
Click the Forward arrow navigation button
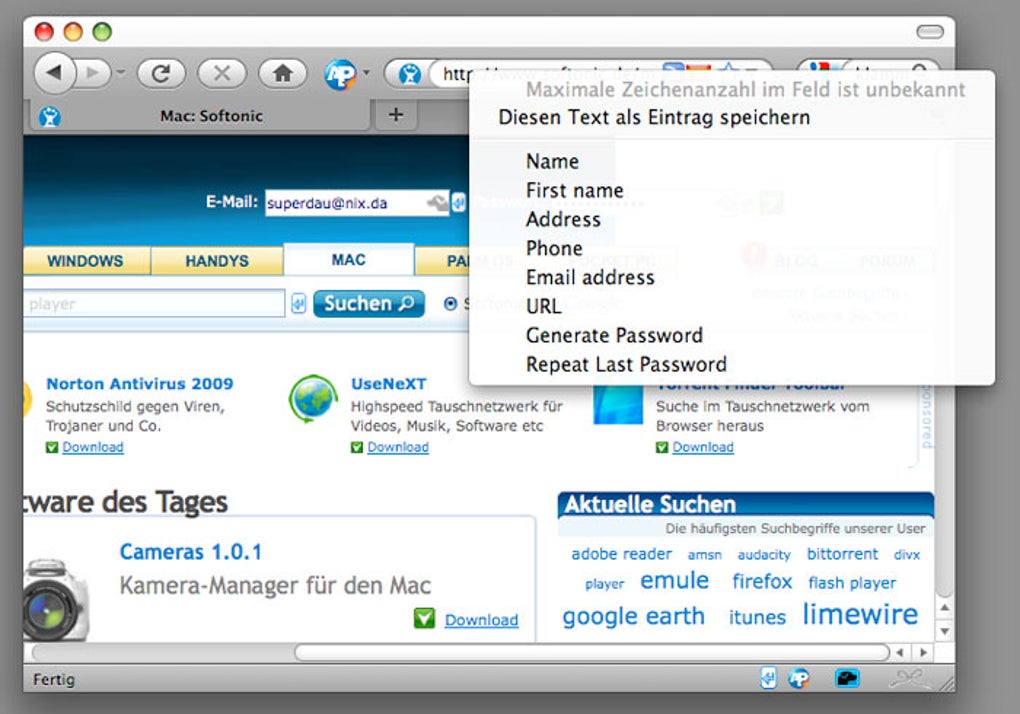[94, 73]
